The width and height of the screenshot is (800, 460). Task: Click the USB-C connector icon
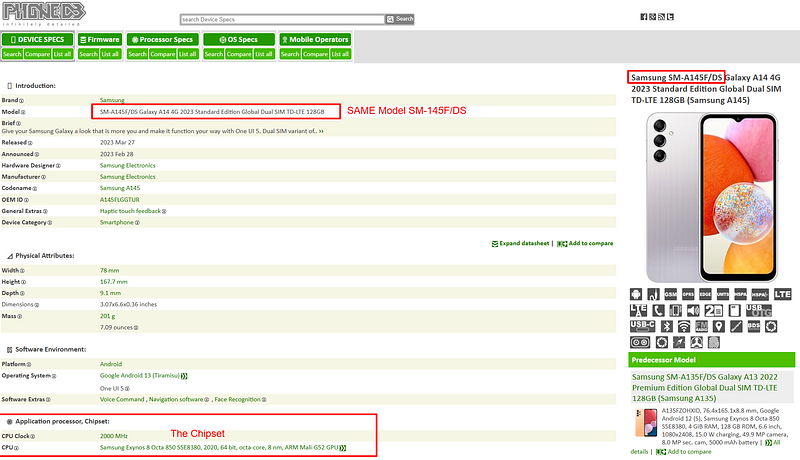point(642,326)
